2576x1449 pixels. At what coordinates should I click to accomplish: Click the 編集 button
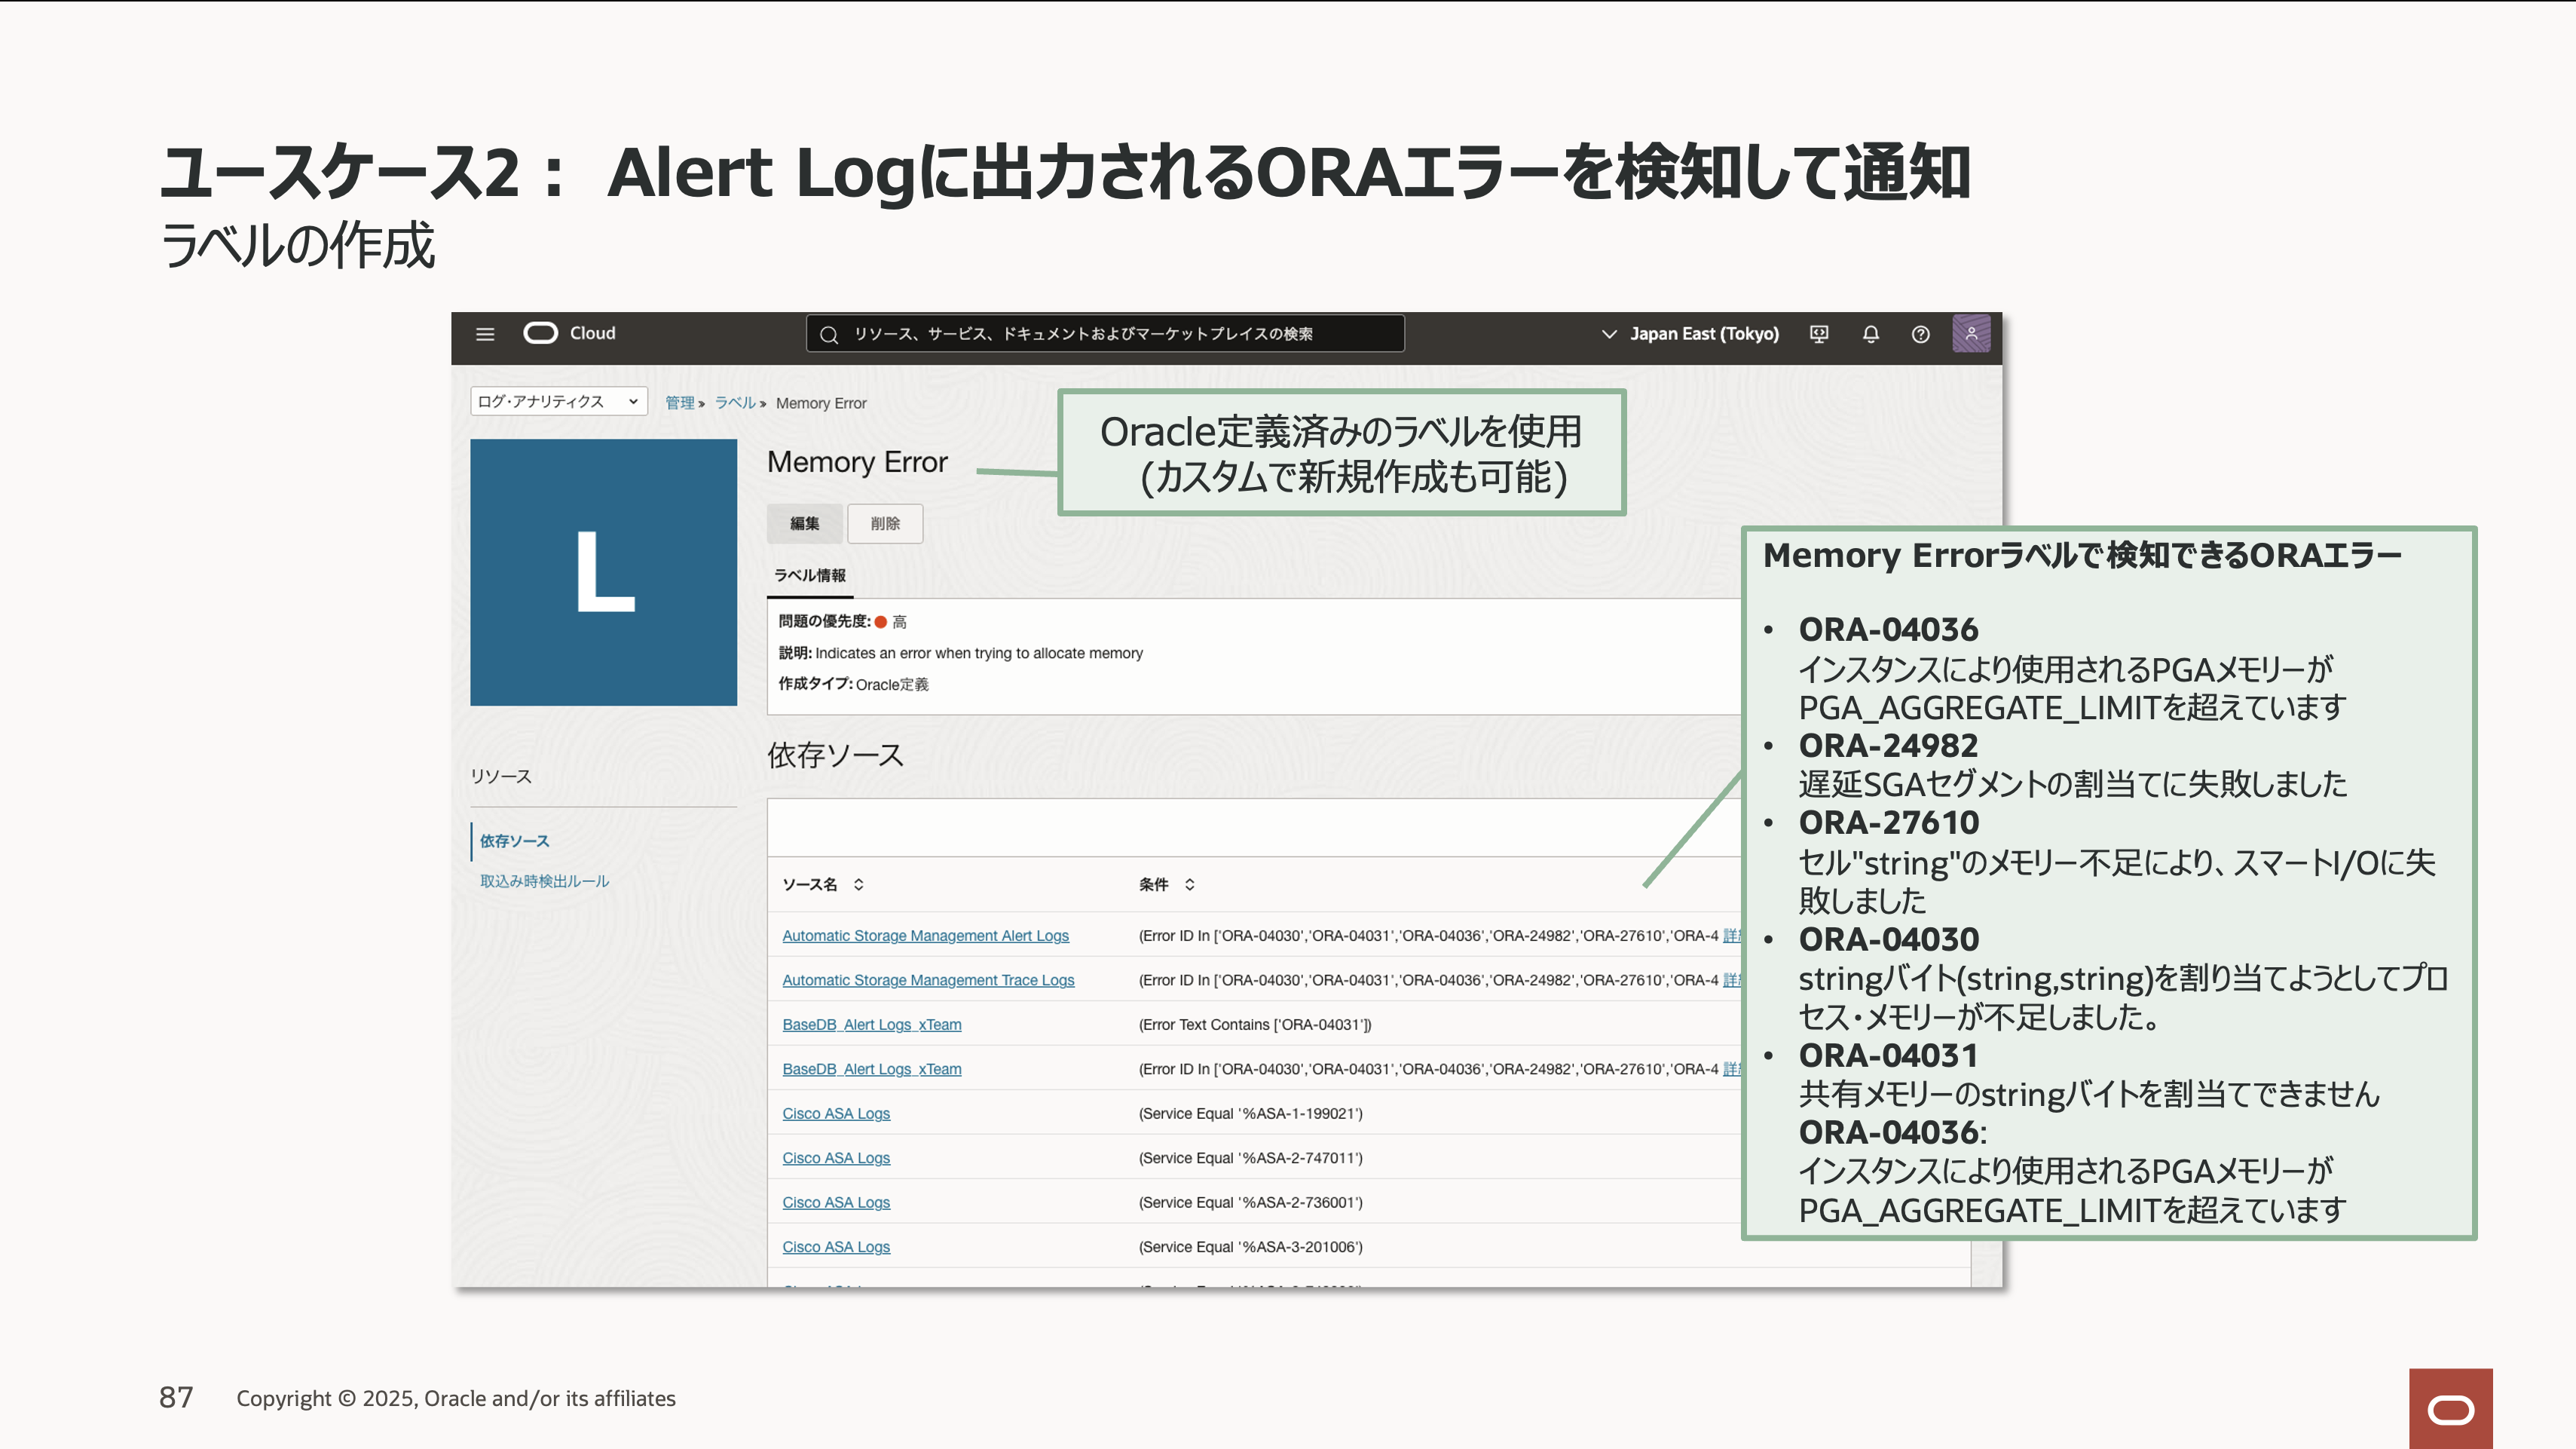[x=804, y=523]
